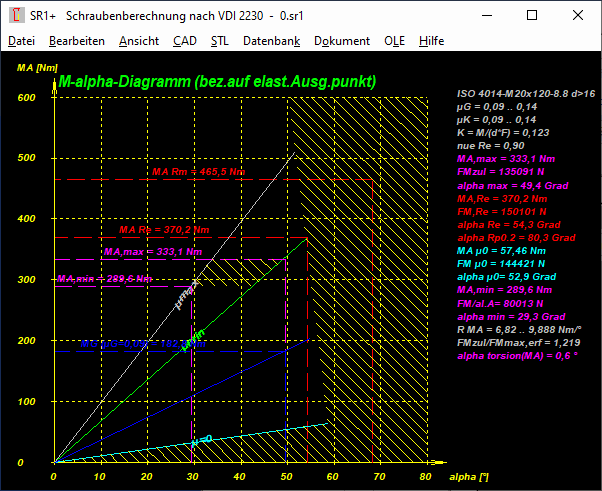Click the M-alpha-Diagramm title text

217,81
